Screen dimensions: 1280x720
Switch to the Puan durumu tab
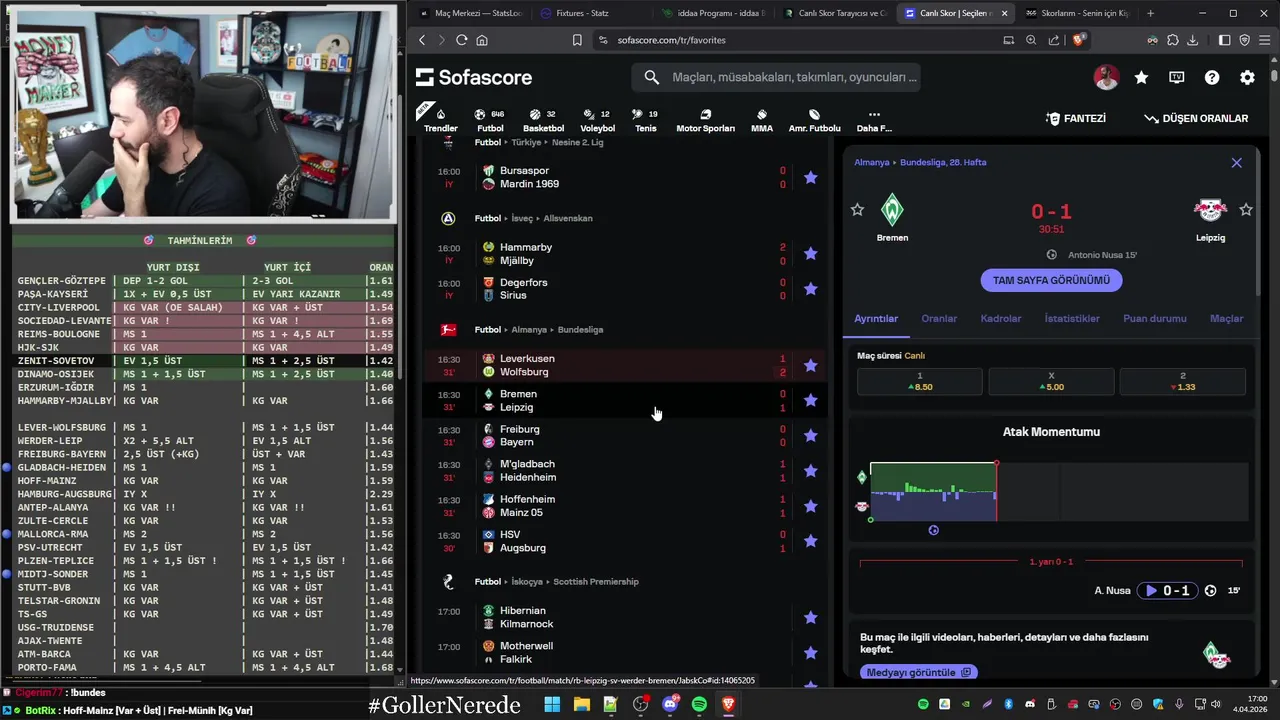pos(1155,318)
